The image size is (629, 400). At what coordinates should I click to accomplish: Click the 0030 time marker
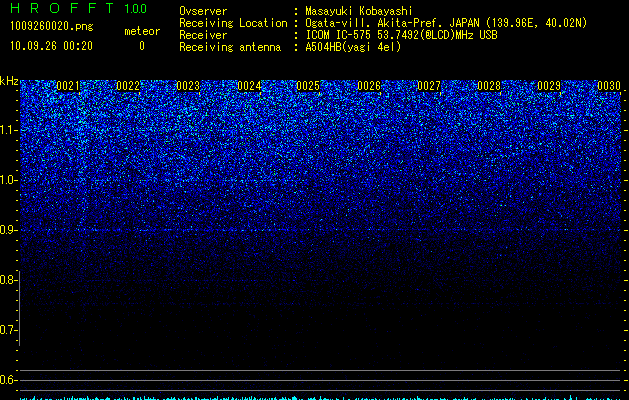609,86
